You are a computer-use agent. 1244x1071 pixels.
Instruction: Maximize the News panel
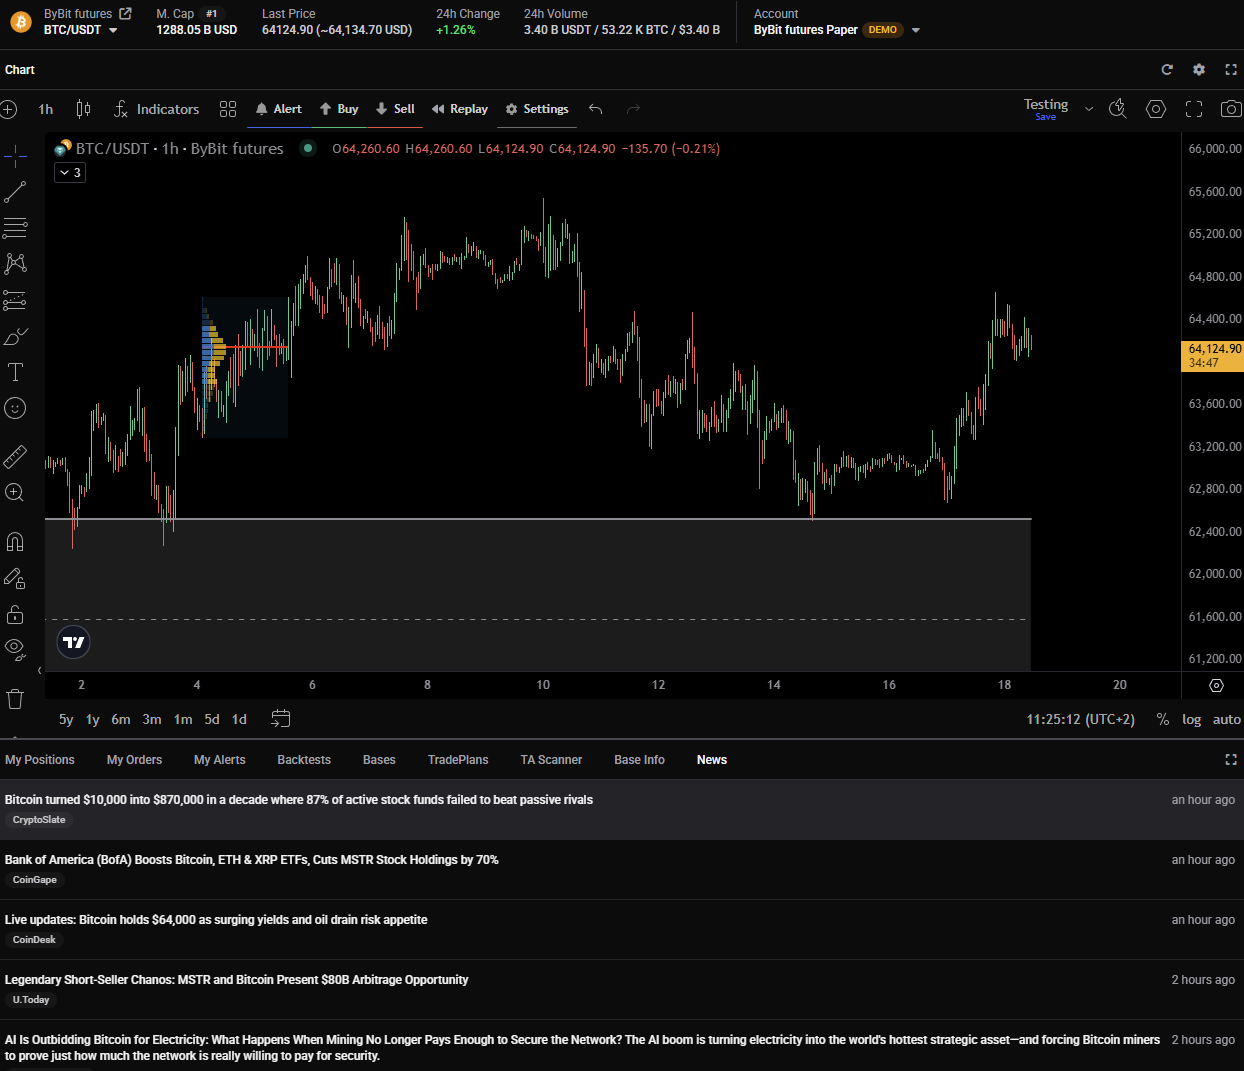point(1231,760)
